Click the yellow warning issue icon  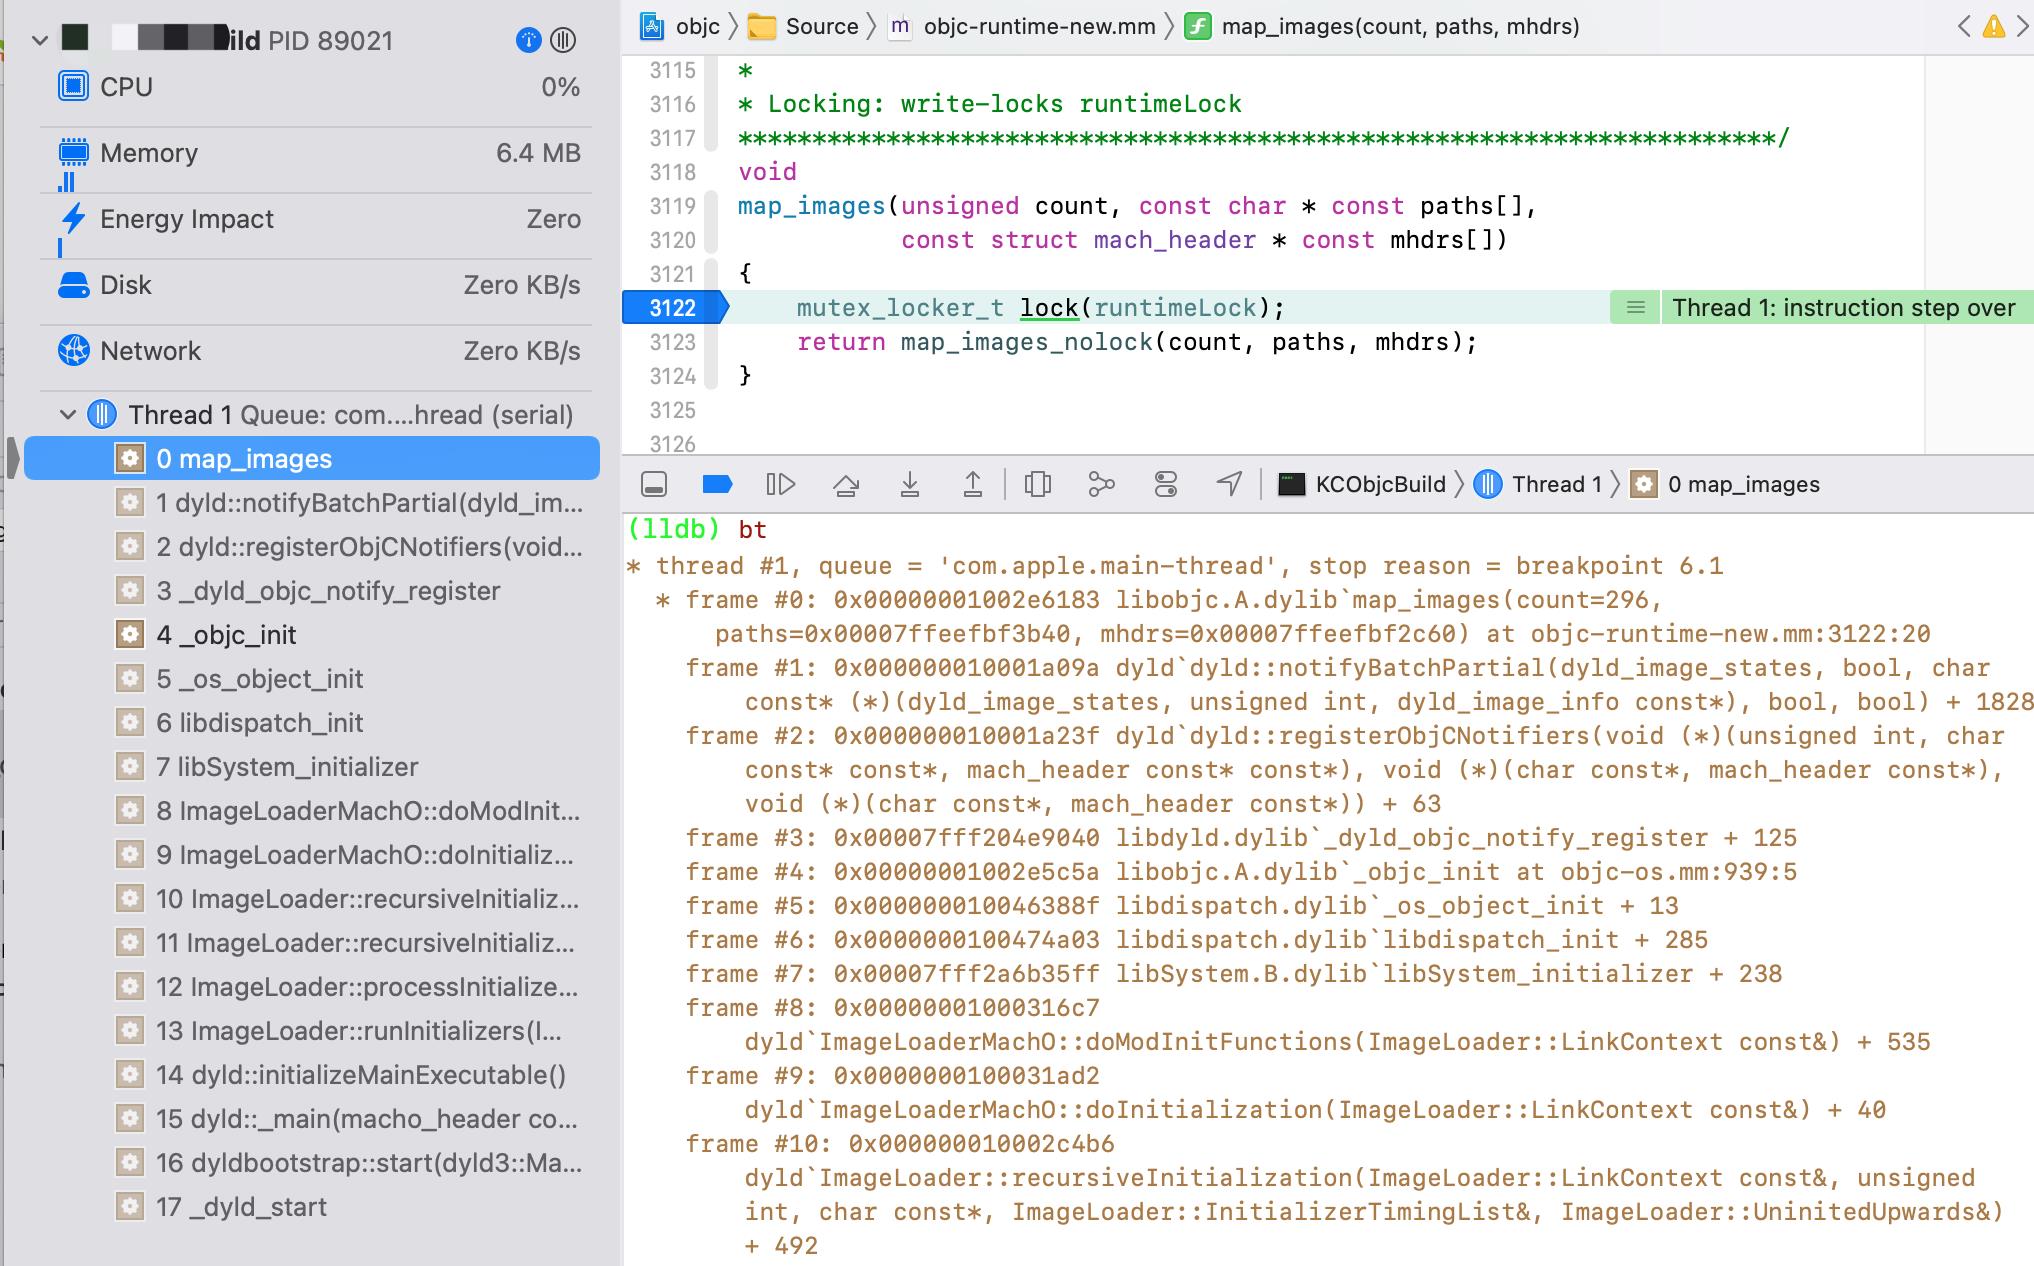1994,26
